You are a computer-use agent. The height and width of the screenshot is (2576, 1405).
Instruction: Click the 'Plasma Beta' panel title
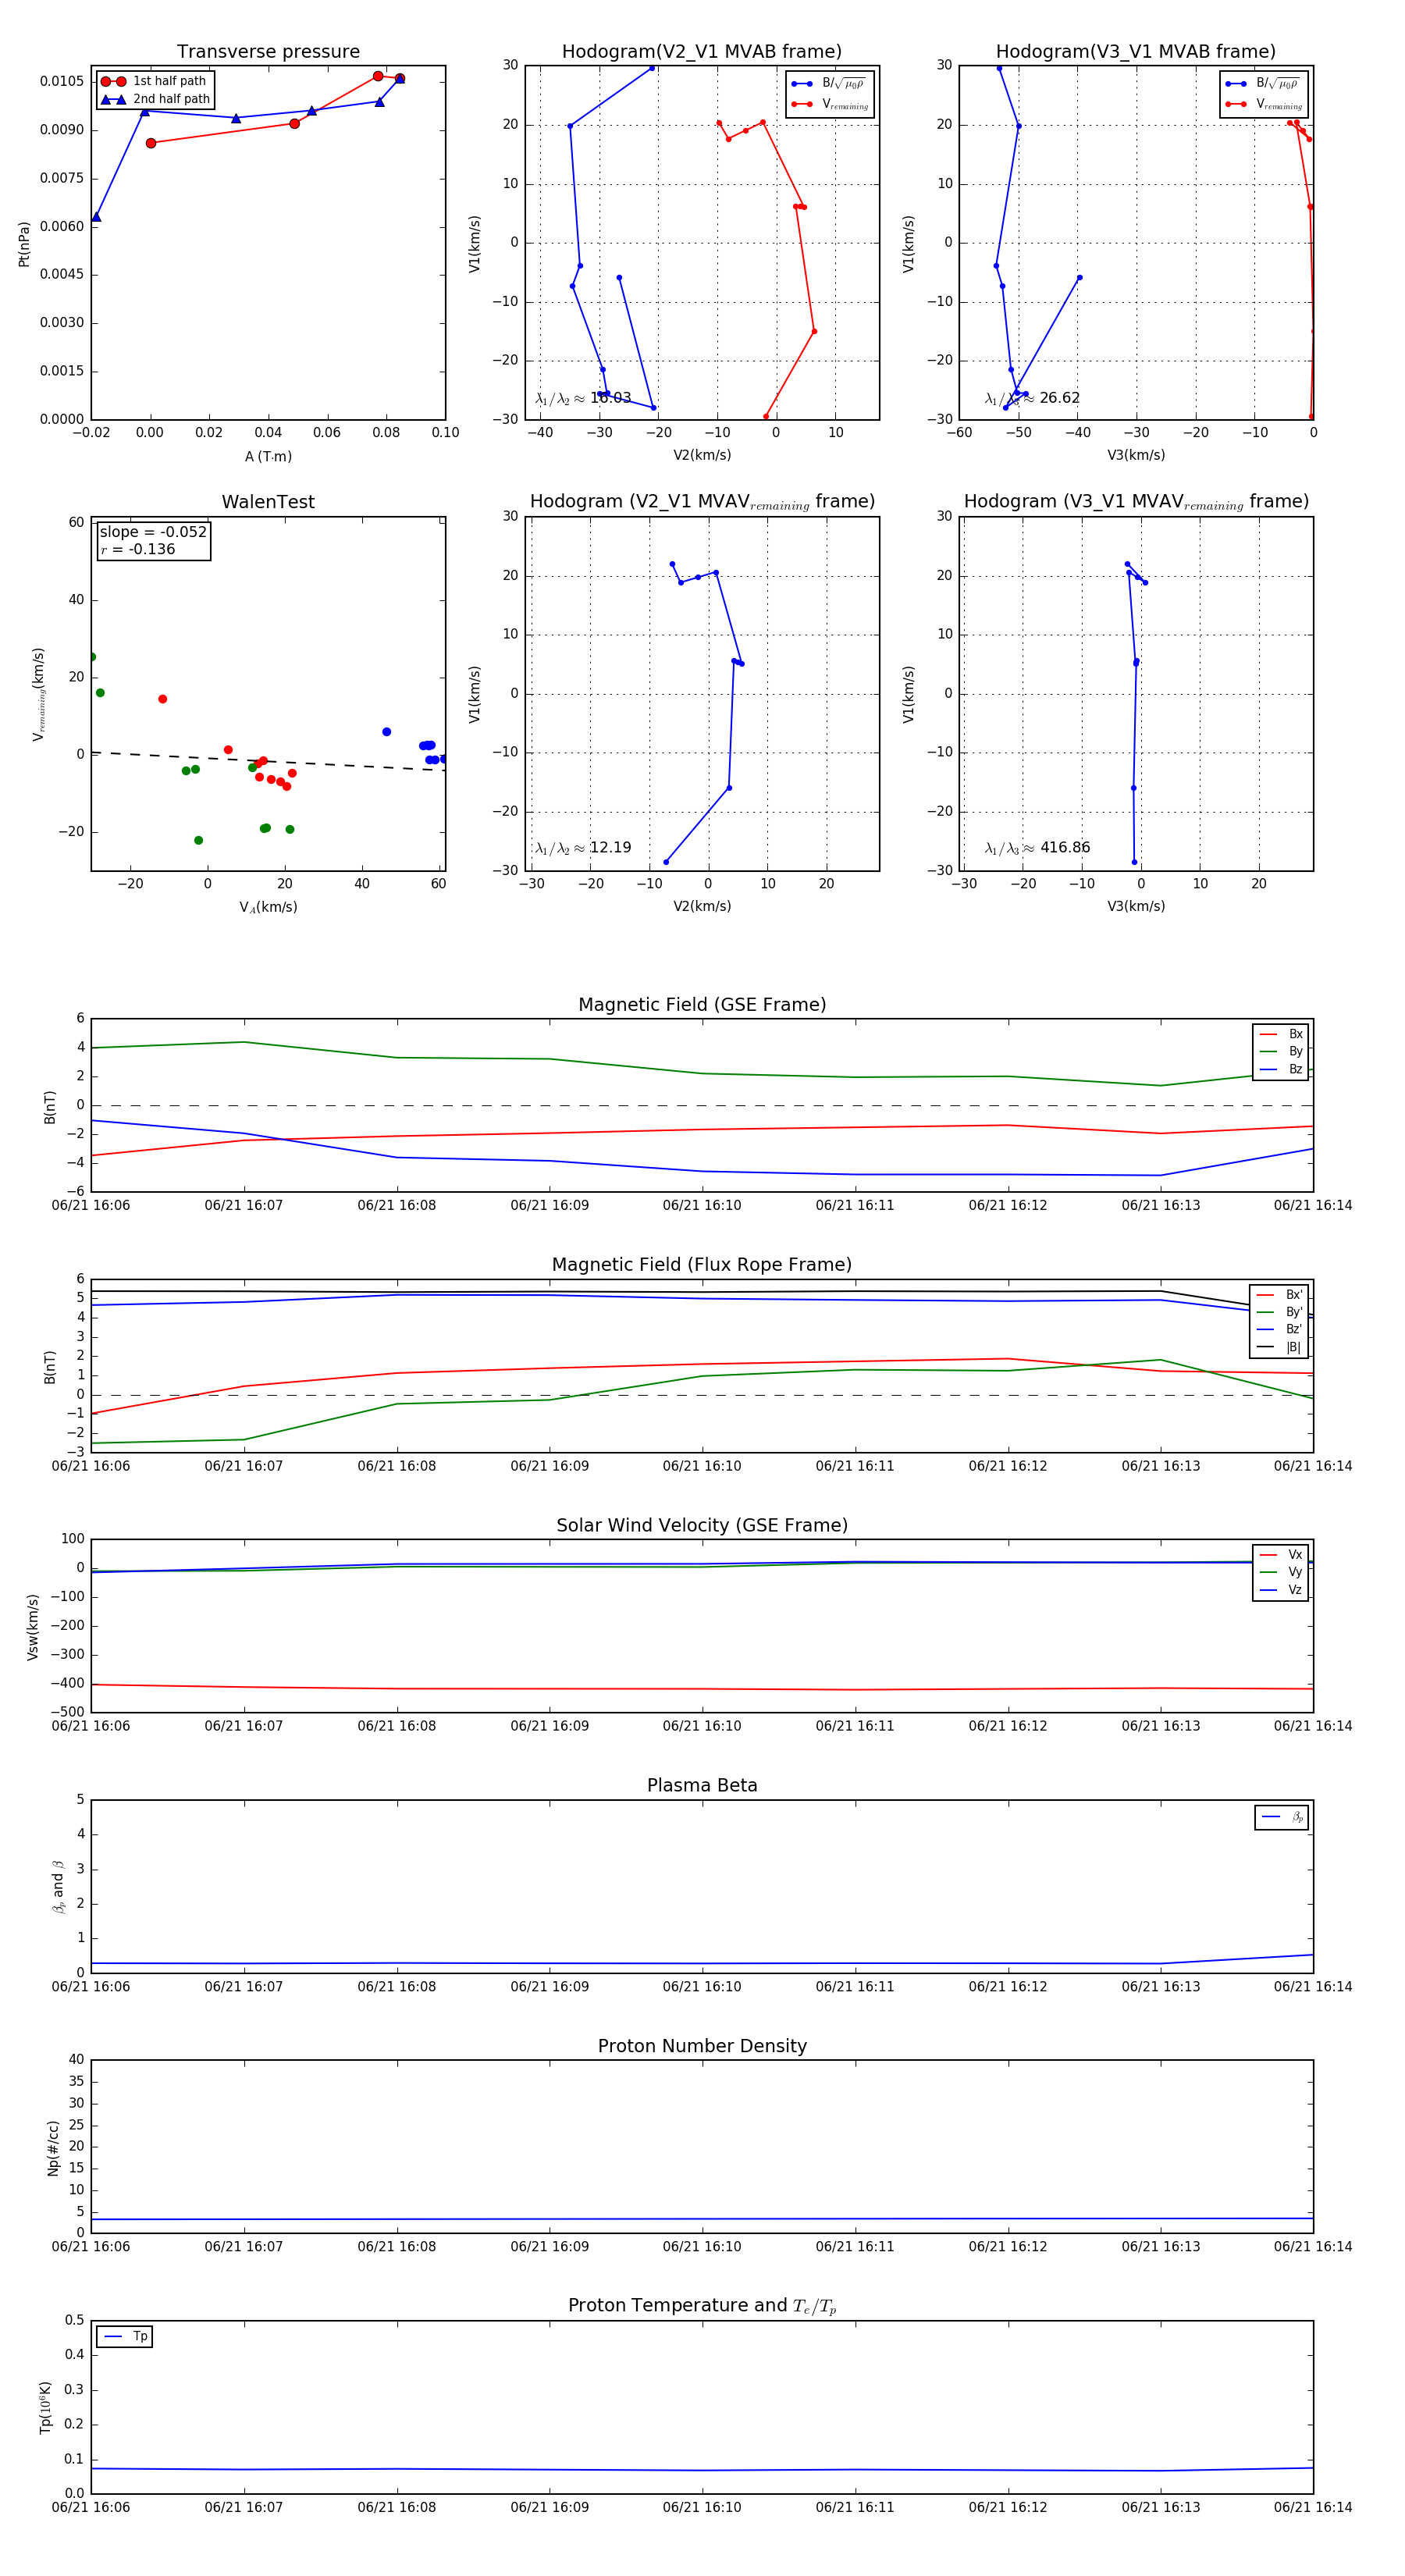pos(702,1785)
